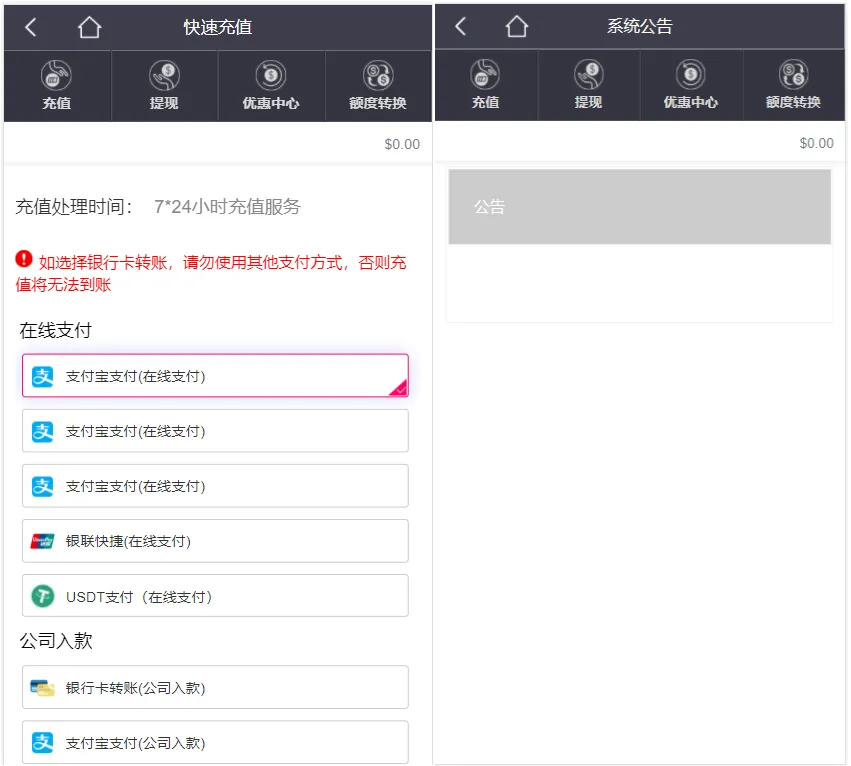The image size is (851, 766).
Task: Choose USDT支付 as payment method
Action: (215, 595)
